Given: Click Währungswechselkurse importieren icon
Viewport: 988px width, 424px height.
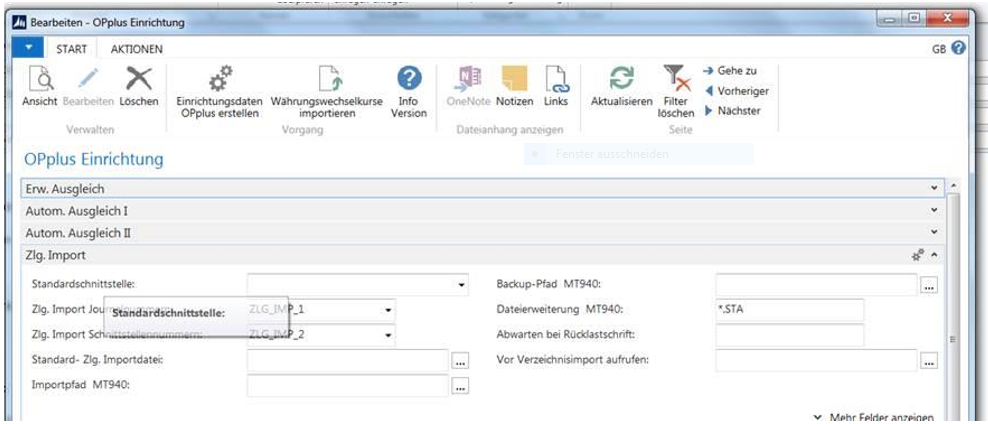Looking at the screenshot, I should pos(328,79).
